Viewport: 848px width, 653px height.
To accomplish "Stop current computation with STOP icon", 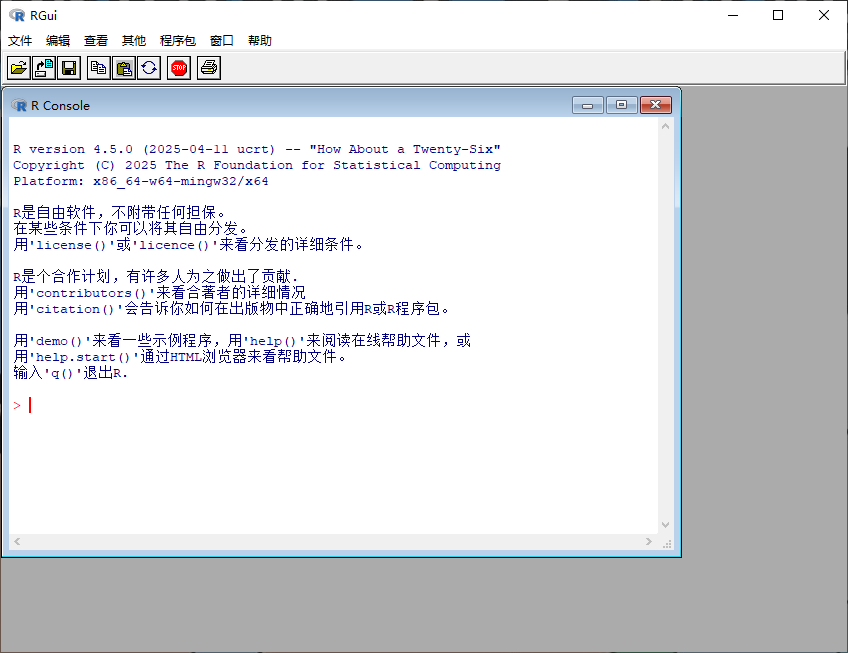I will point(179,68).
